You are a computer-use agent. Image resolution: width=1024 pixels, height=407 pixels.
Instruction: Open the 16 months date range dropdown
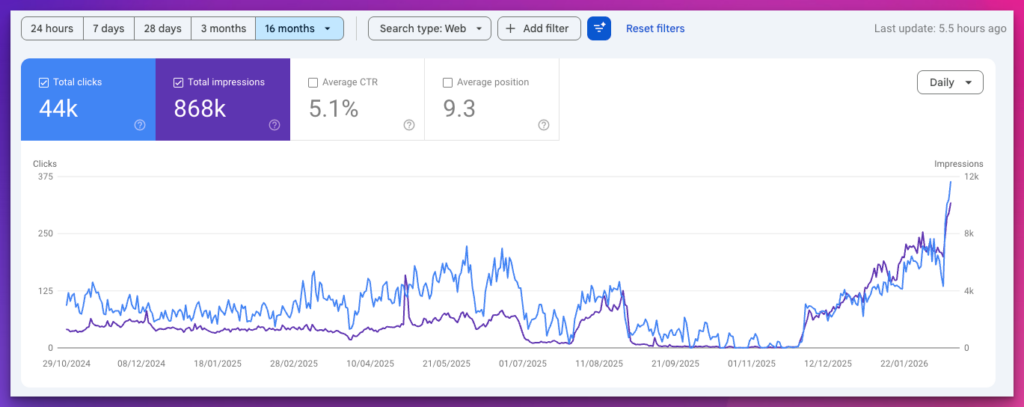click(299, 29)
